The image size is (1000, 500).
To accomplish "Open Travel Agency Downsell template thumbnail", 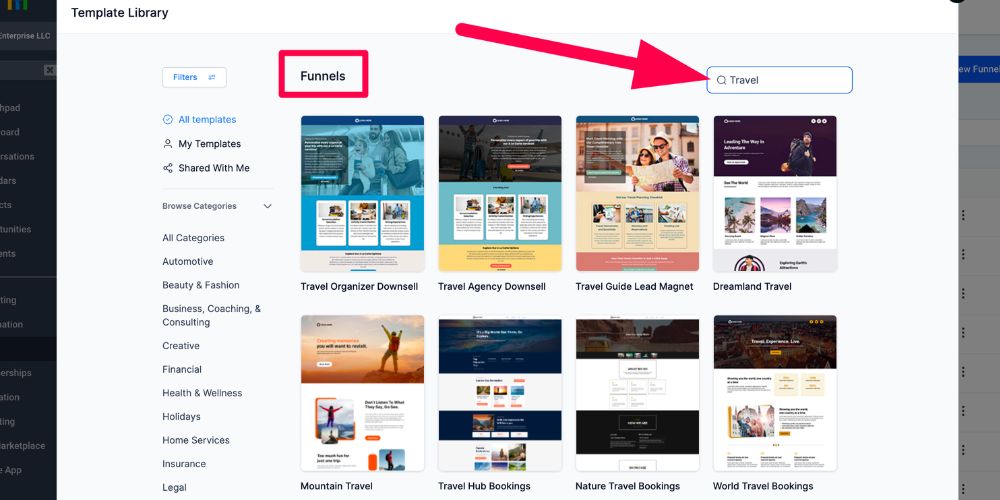I will [500, 194].
